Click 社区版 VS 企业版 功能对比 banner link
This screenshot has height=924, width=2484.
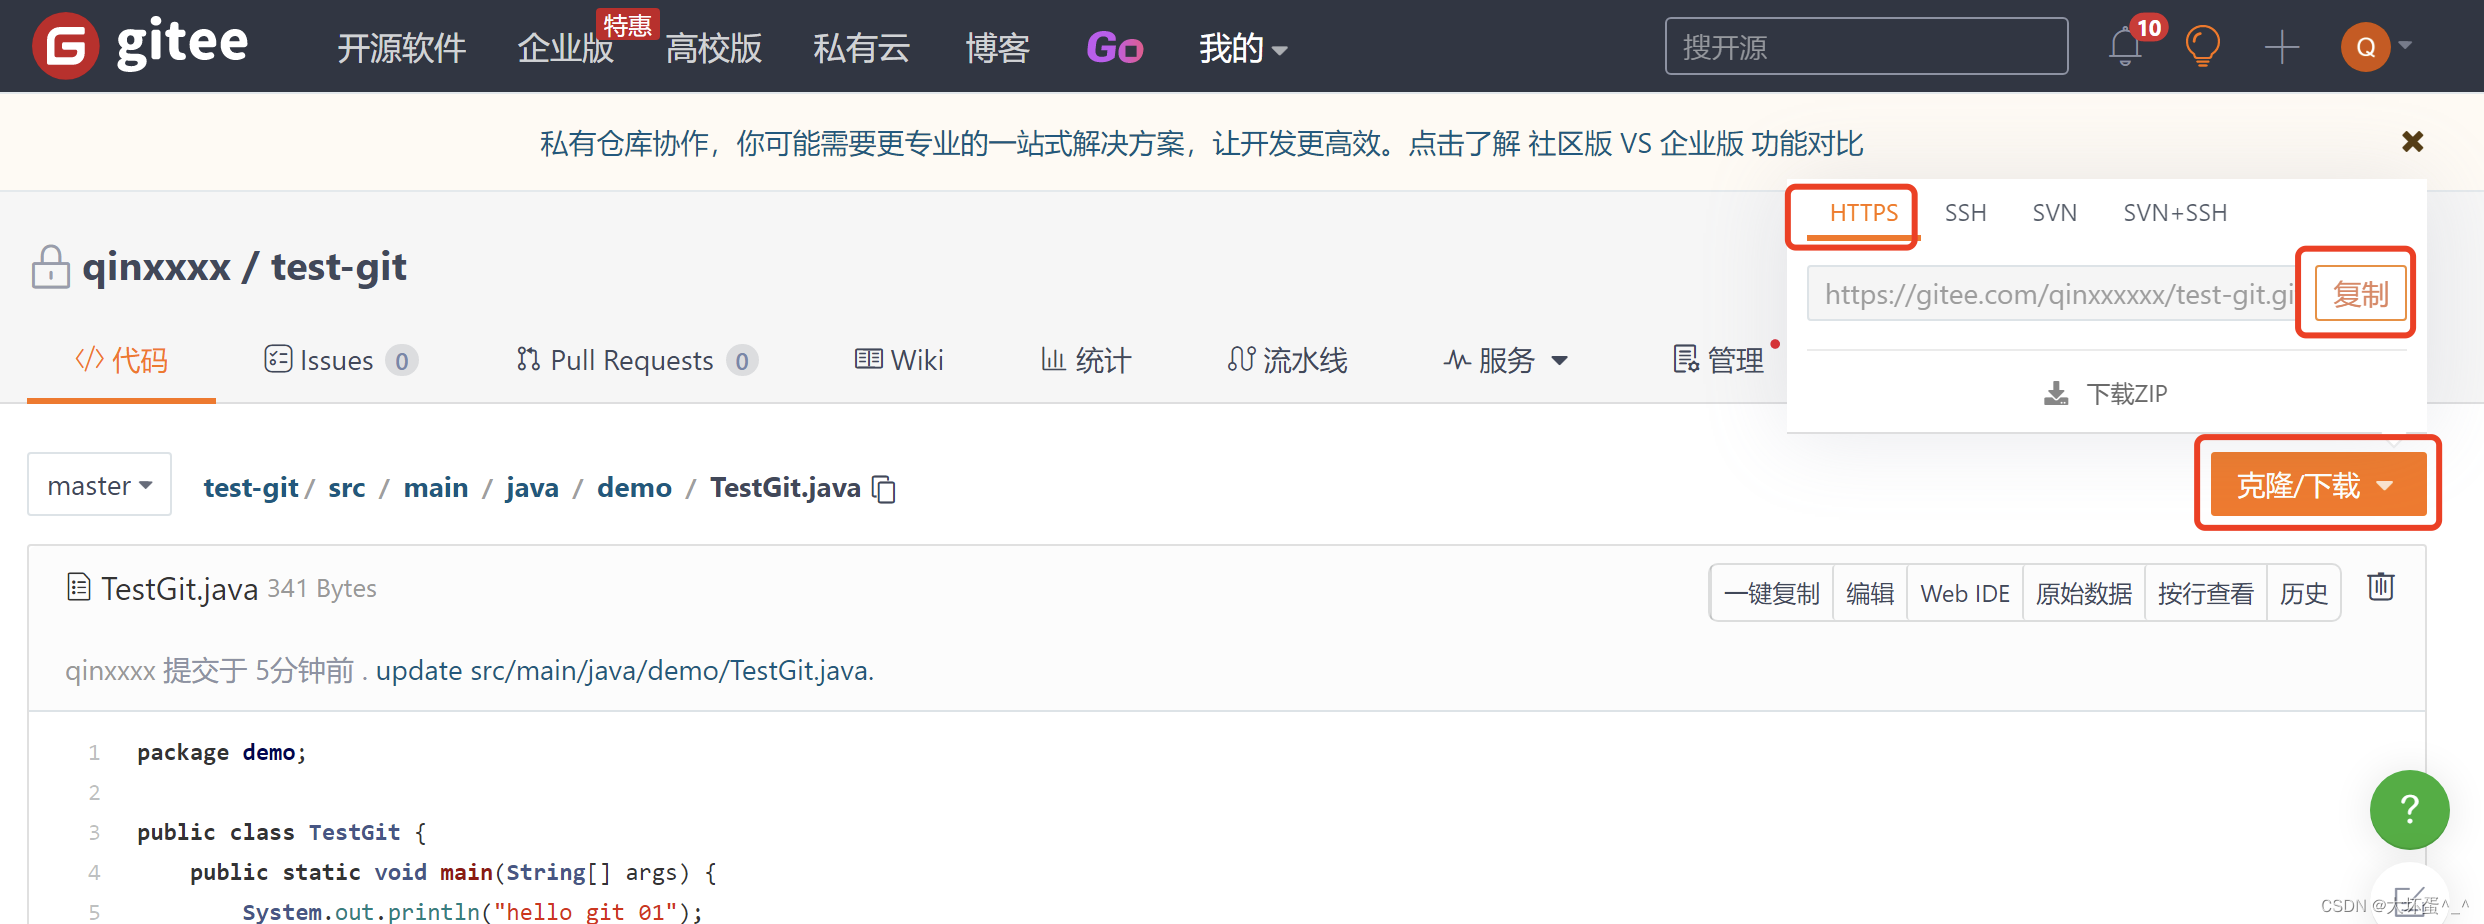coord(1695,144)
